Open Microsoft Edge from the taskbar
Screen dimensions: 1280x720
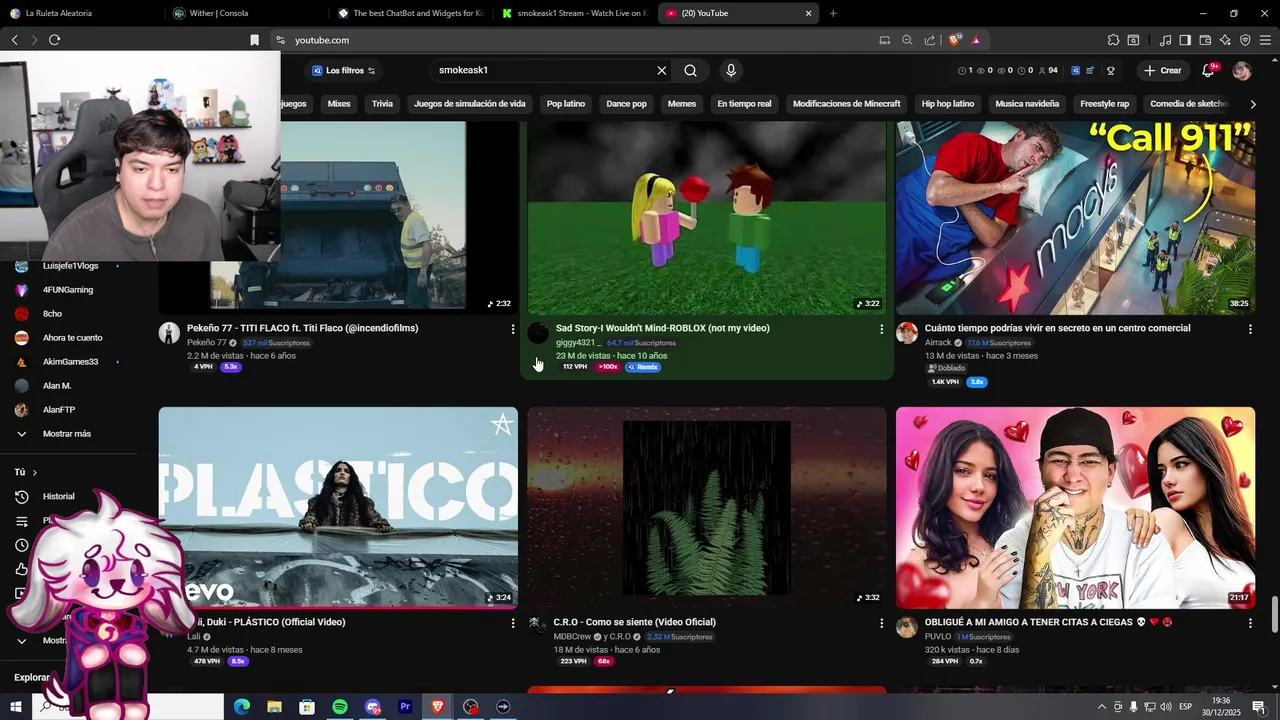click(x=242, y=707)
